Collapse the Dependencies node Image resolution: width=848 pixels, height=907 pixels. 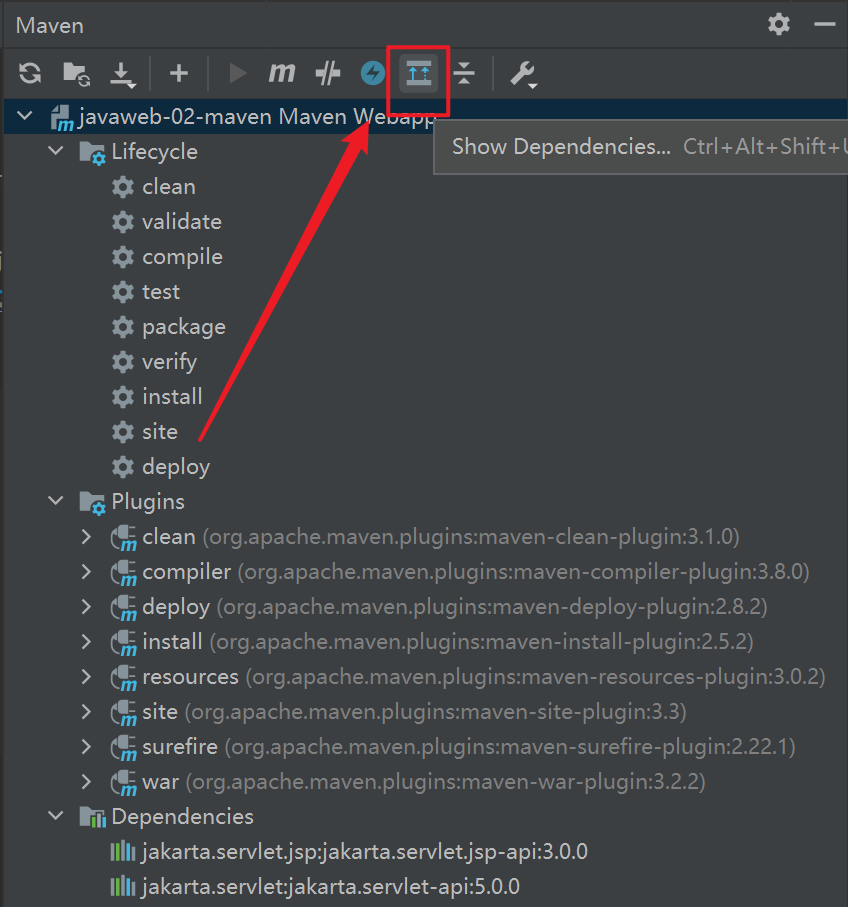[x=56, y=816]
